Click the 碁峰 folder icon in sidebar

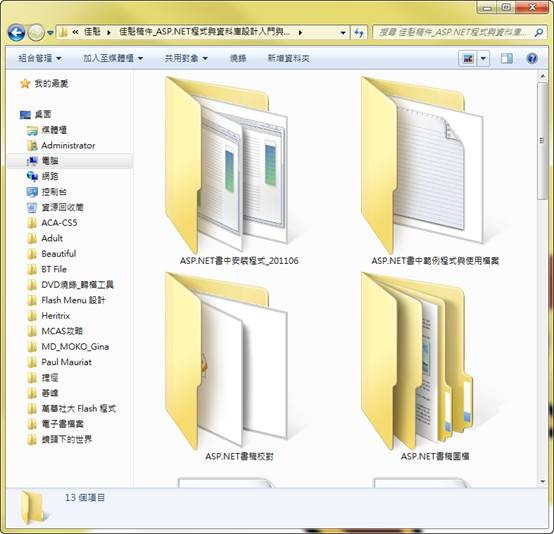32,393
